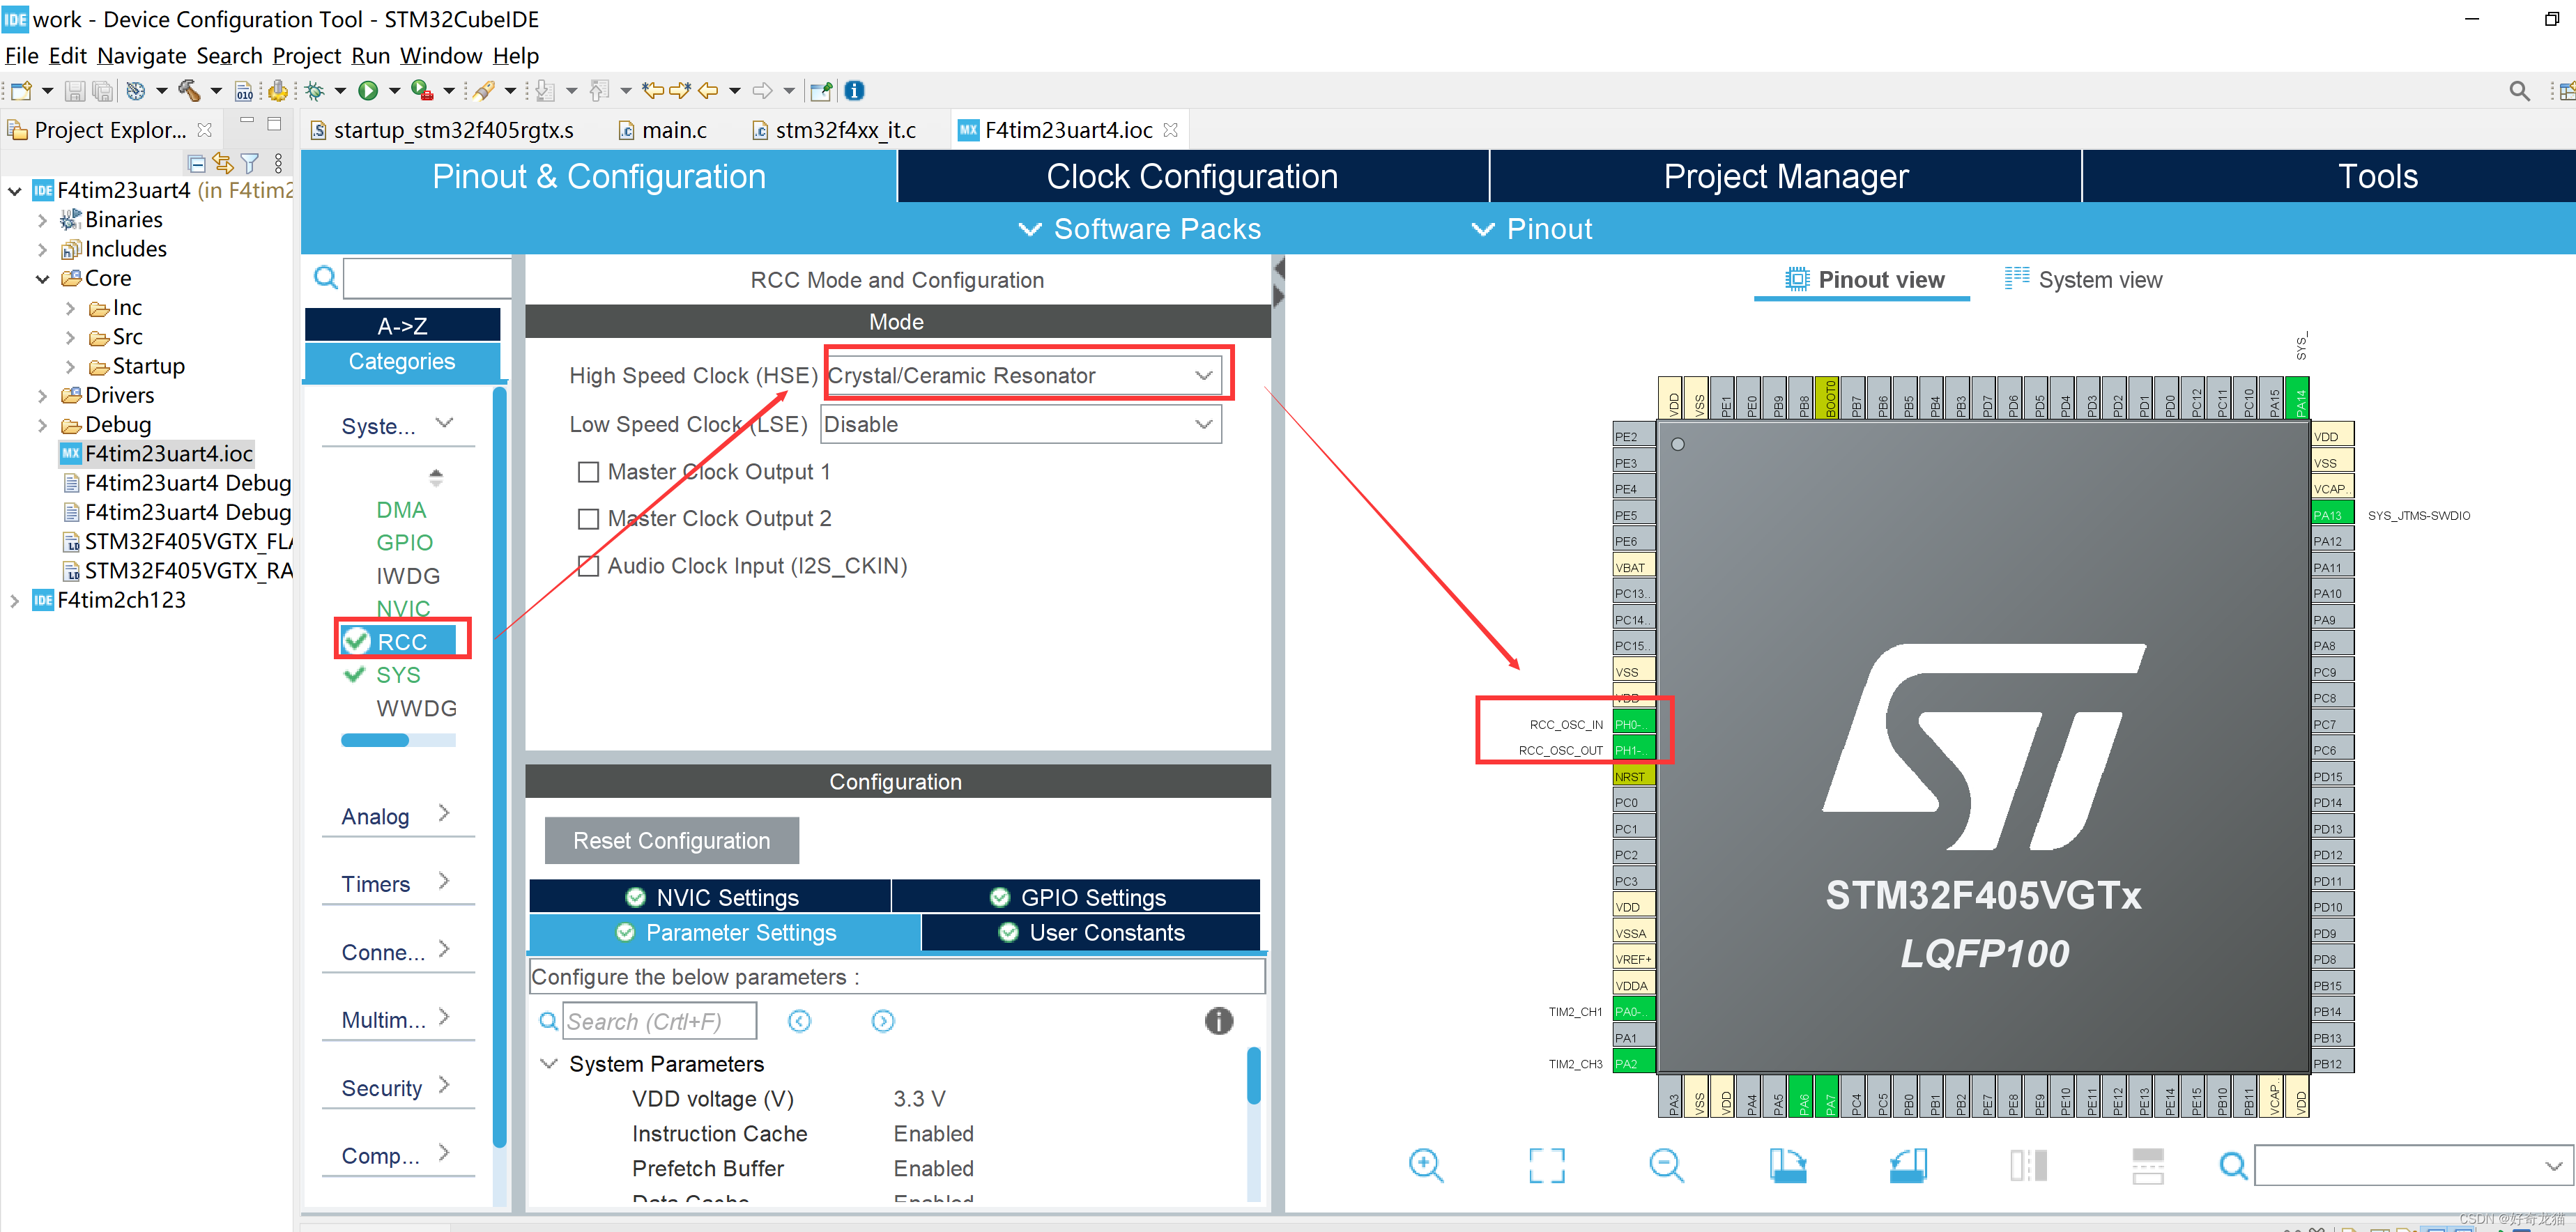Zoom out of the chip pinout
This screenshot has width=2576, height=1232.
click(x=1666, y=1165)
